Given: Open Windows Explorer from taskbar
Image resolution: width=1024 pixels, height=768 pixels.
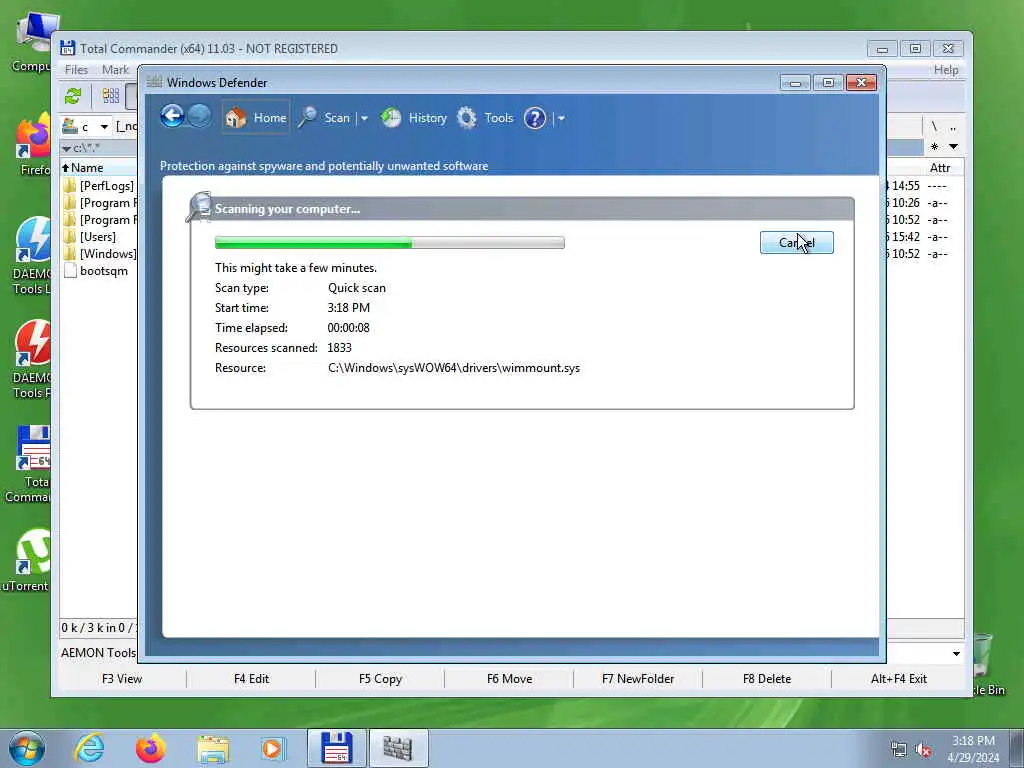Looking at the screenshot, I should [213, 749].
